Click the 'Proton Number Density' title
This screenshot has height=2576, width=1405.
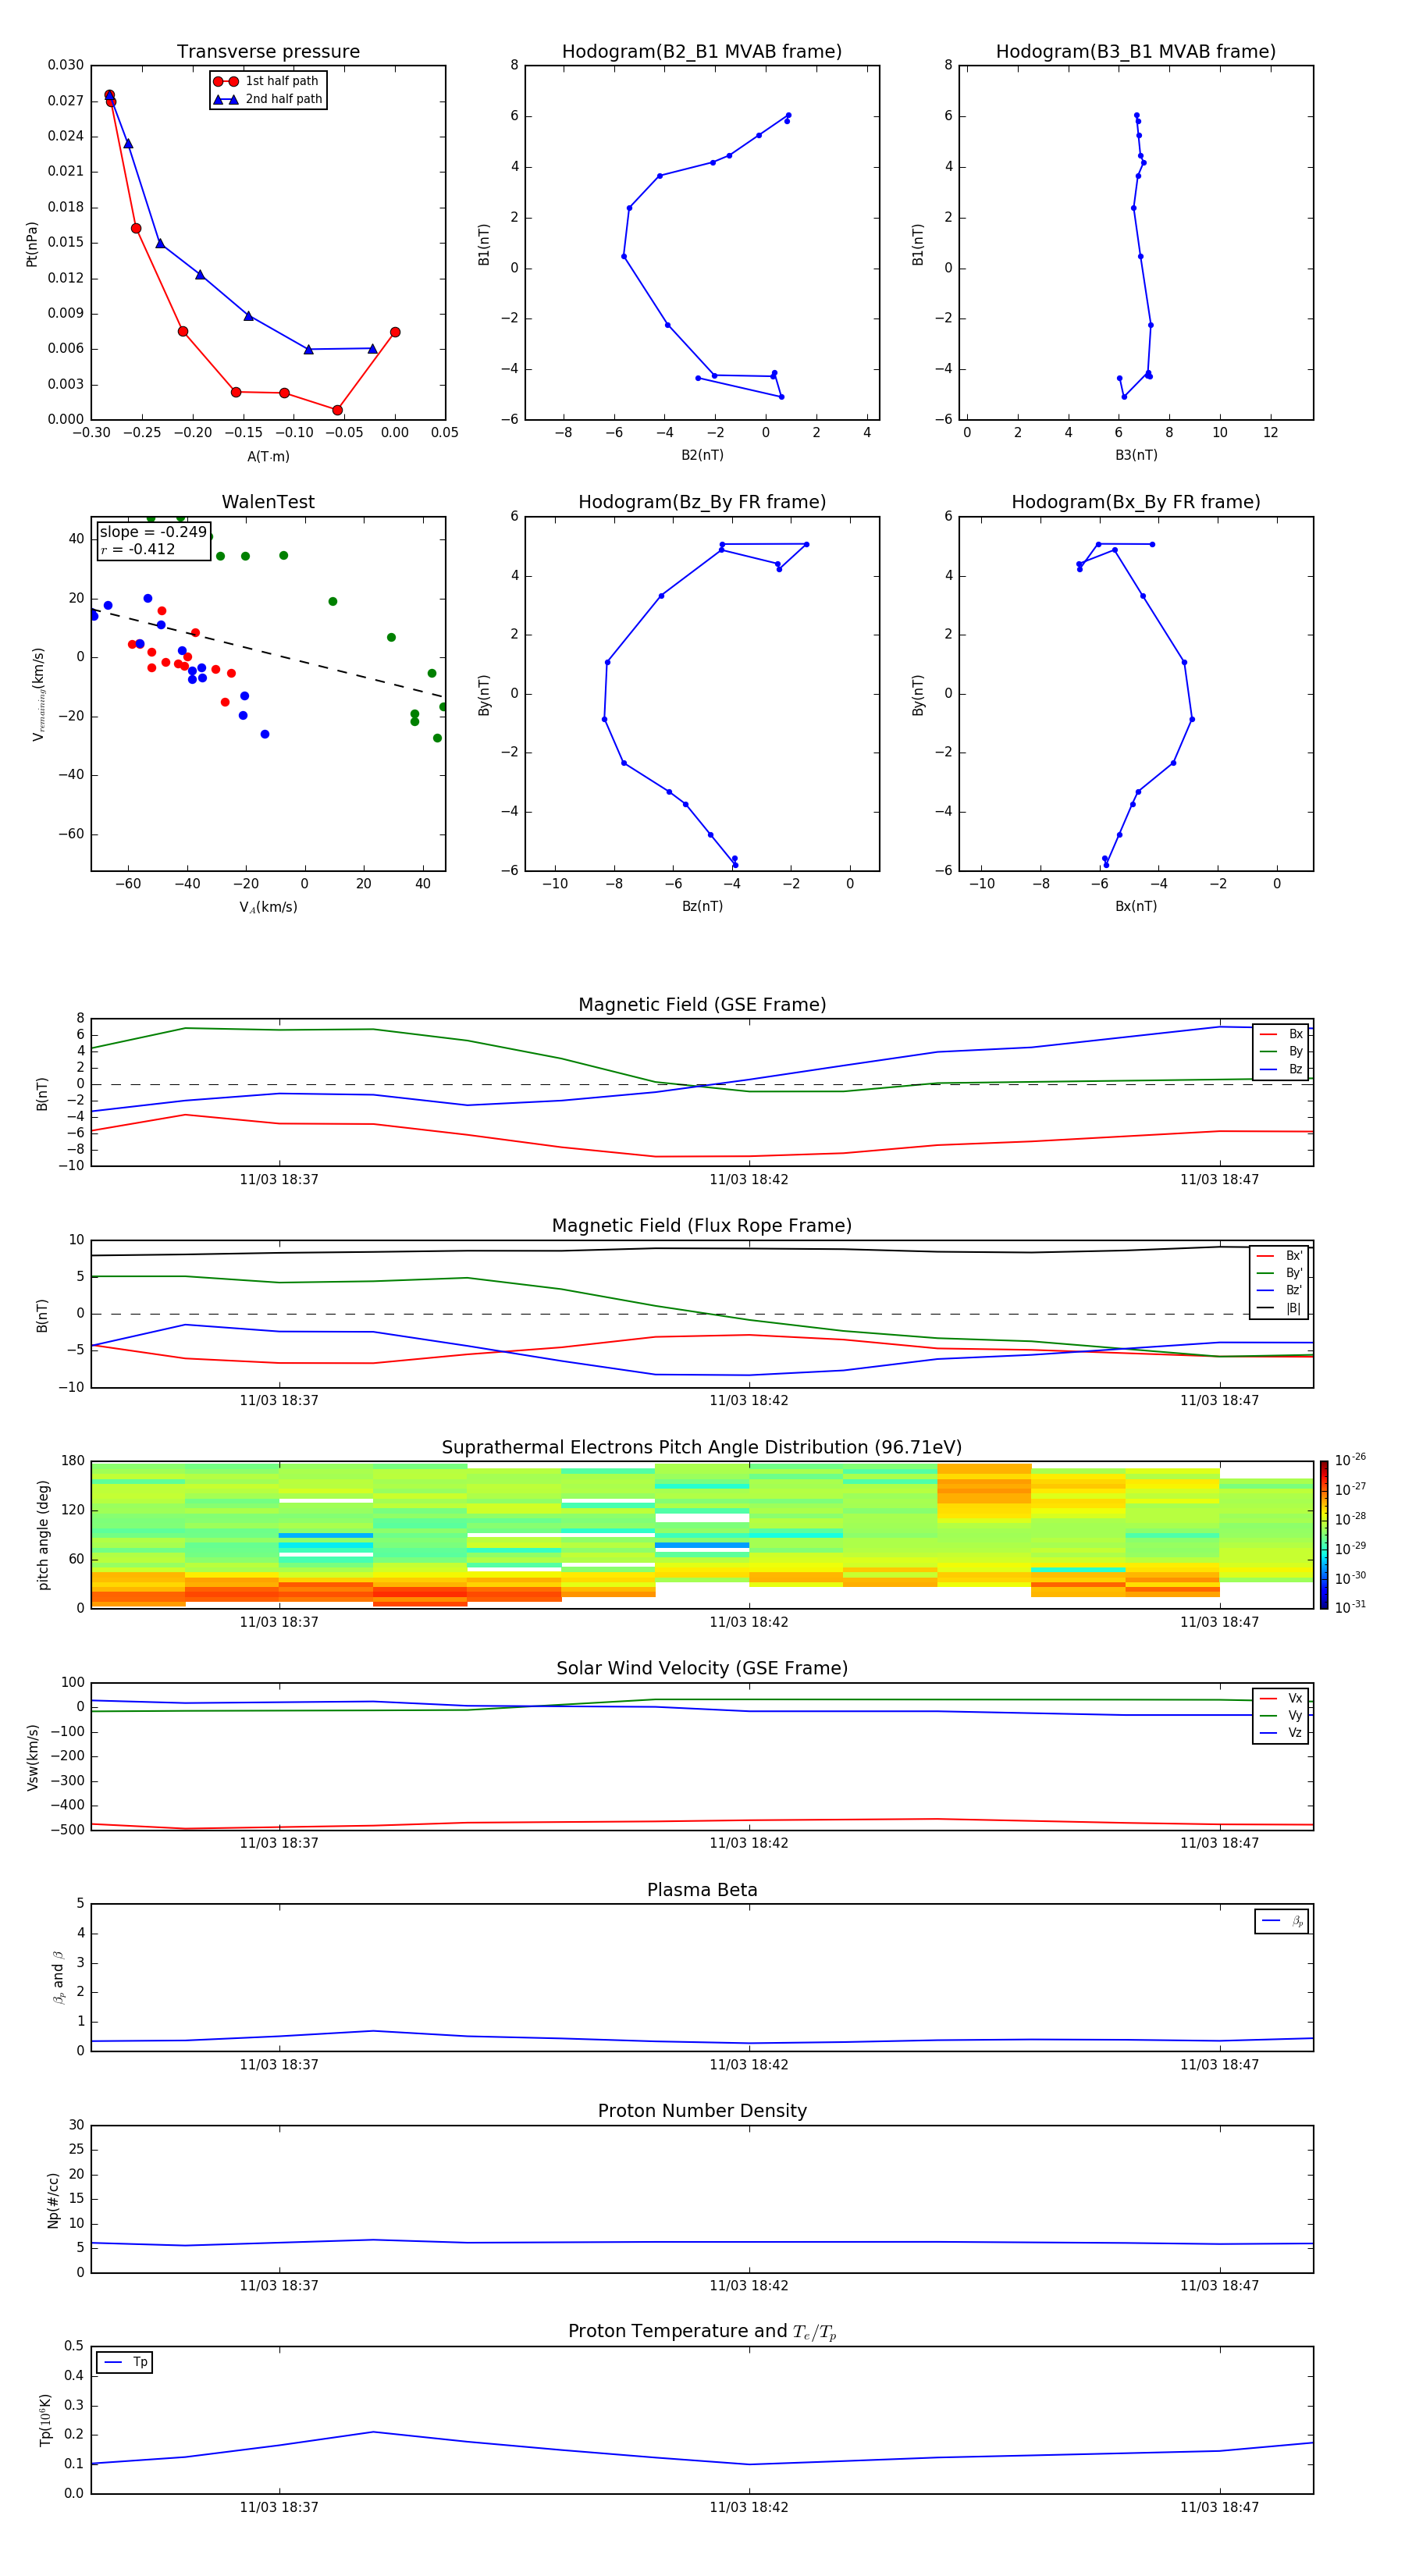click(x=702, y=2111)
